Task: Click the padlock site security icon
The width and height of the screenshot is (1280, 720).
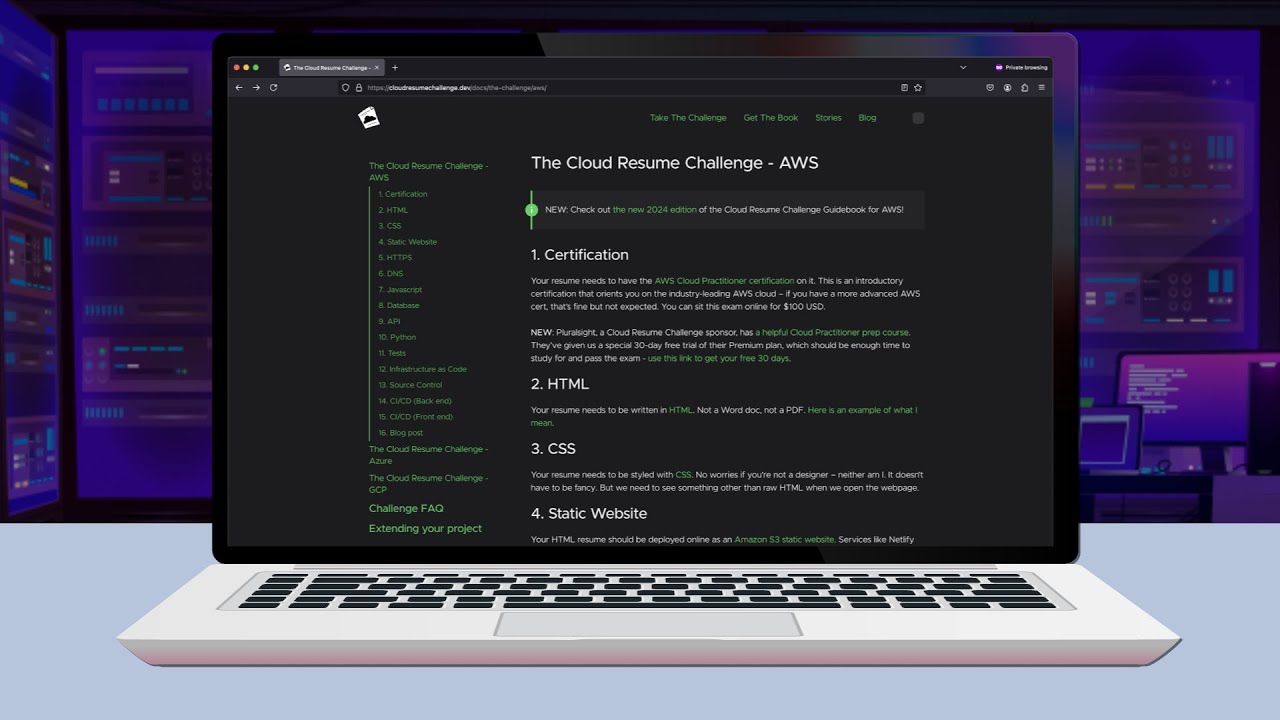Action: [358, 88]
